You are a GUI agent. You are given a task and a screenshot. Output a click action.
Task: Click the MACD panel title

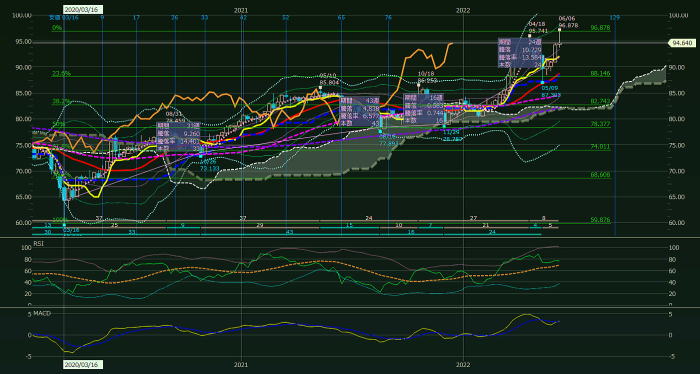(42, 313)
